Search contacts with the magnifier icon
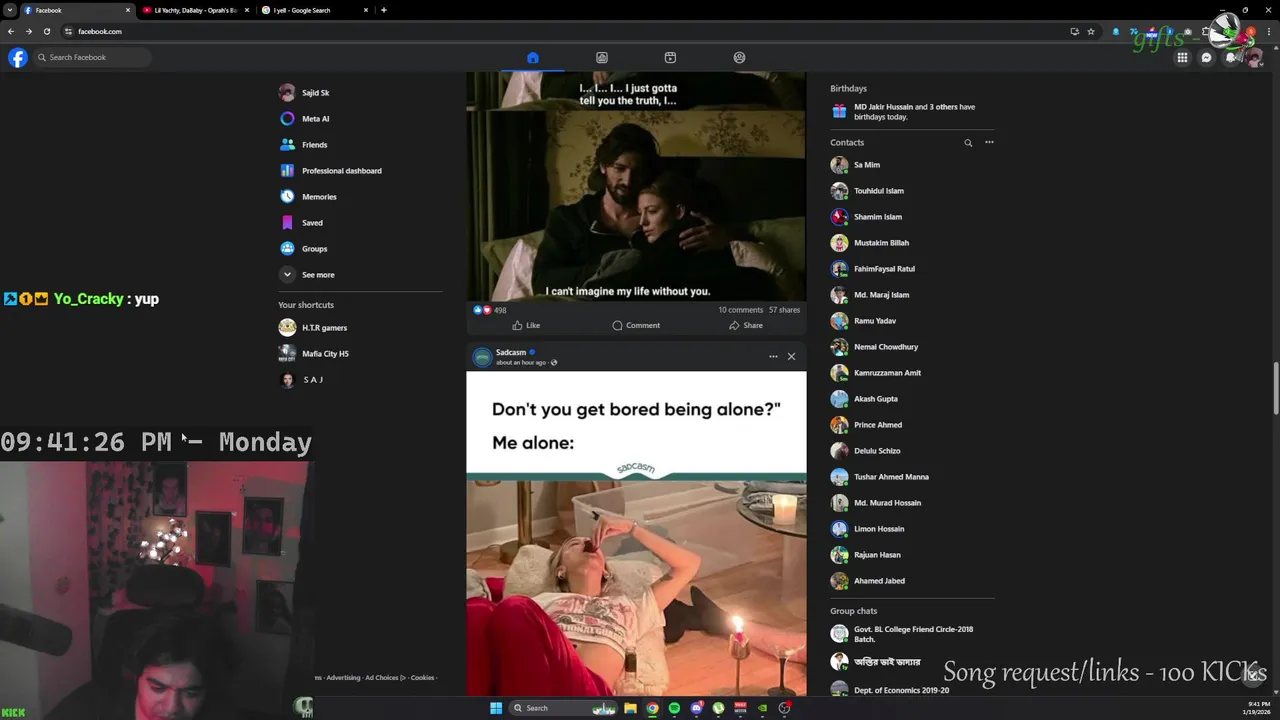 pos(968,143)
